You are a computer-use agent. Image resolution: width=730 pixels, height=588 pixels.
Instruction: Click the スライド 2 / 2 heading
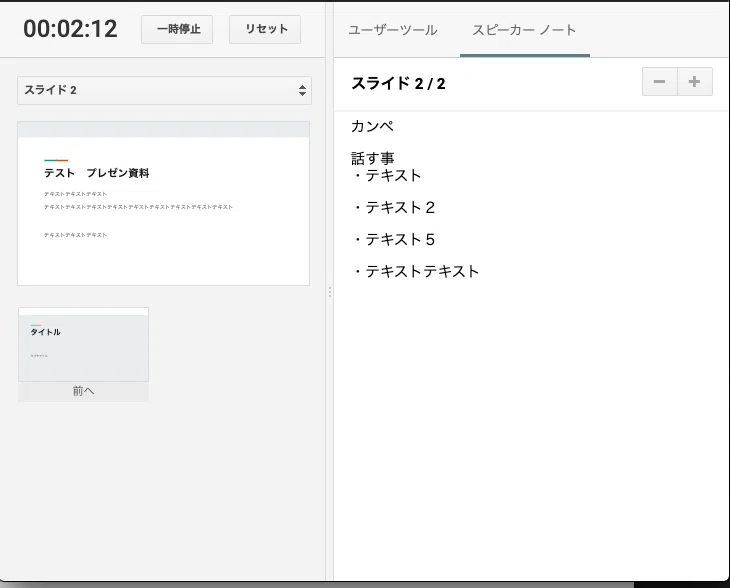click(398, 83)
